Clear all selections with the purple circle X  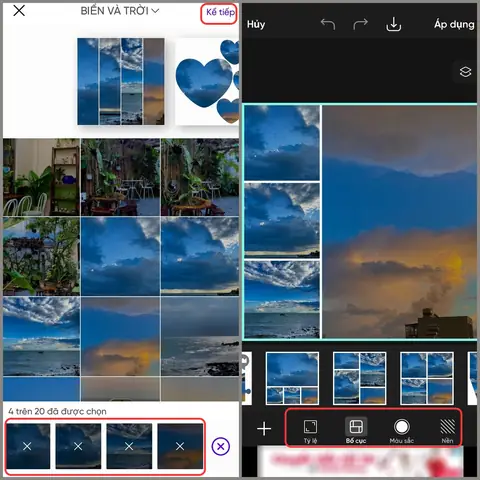coord(221,446)
